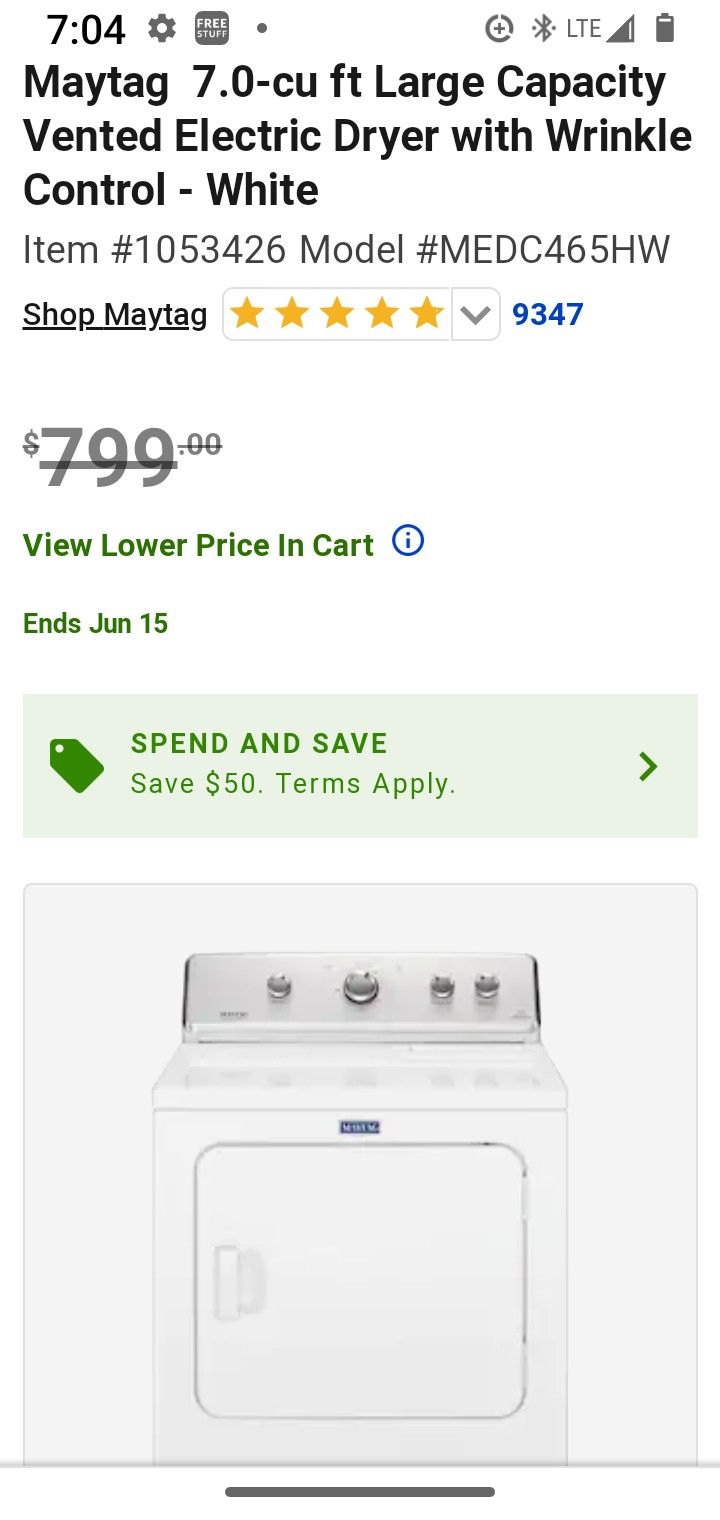Open the Shop Maytag link
Image resolution: width=720 pixels, height=1520 pixels.
click(x=115, y=315)
